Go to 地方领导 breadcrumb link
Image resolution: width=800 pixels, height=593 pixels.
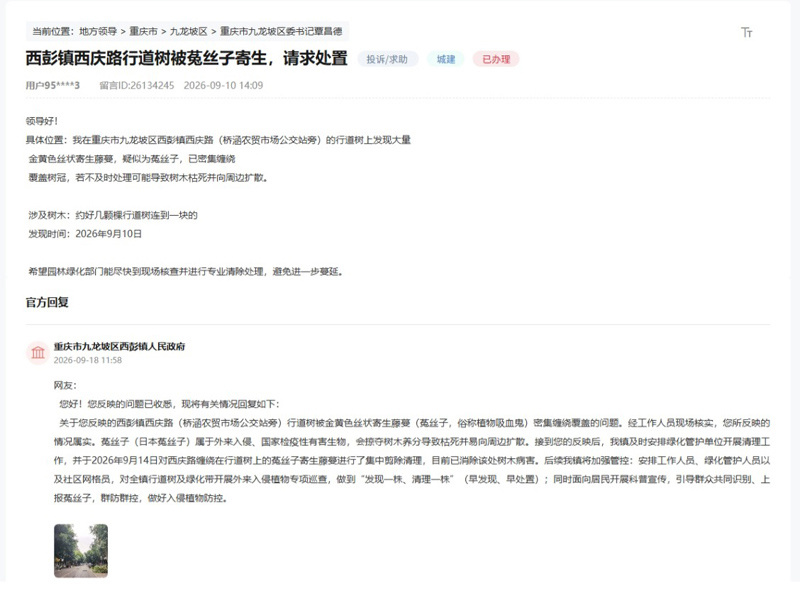[98, 31]
